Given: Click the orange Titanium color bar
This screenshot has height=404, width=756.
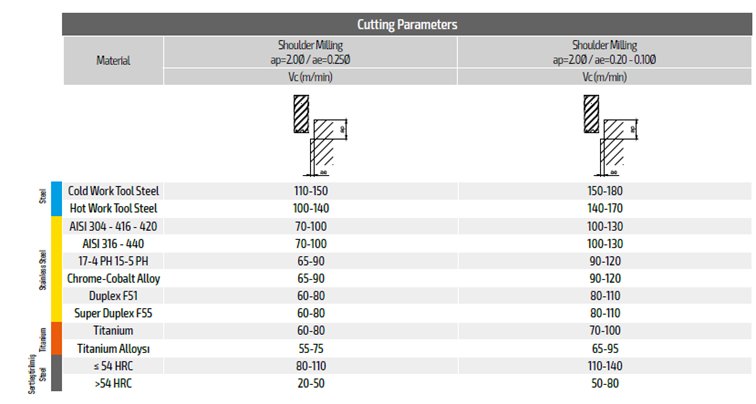Looking at the screenshot, I should pos(58,339).
